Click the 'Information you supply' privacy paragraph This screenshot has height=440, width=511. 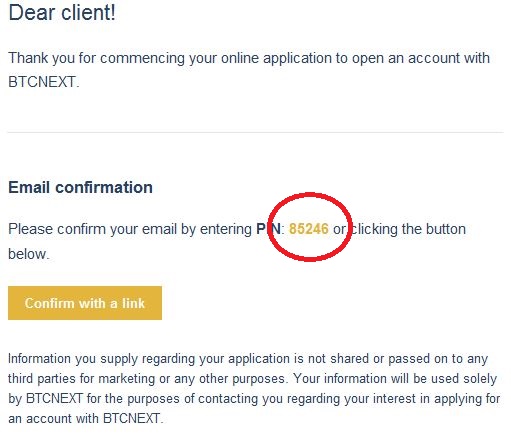[254, 388]
